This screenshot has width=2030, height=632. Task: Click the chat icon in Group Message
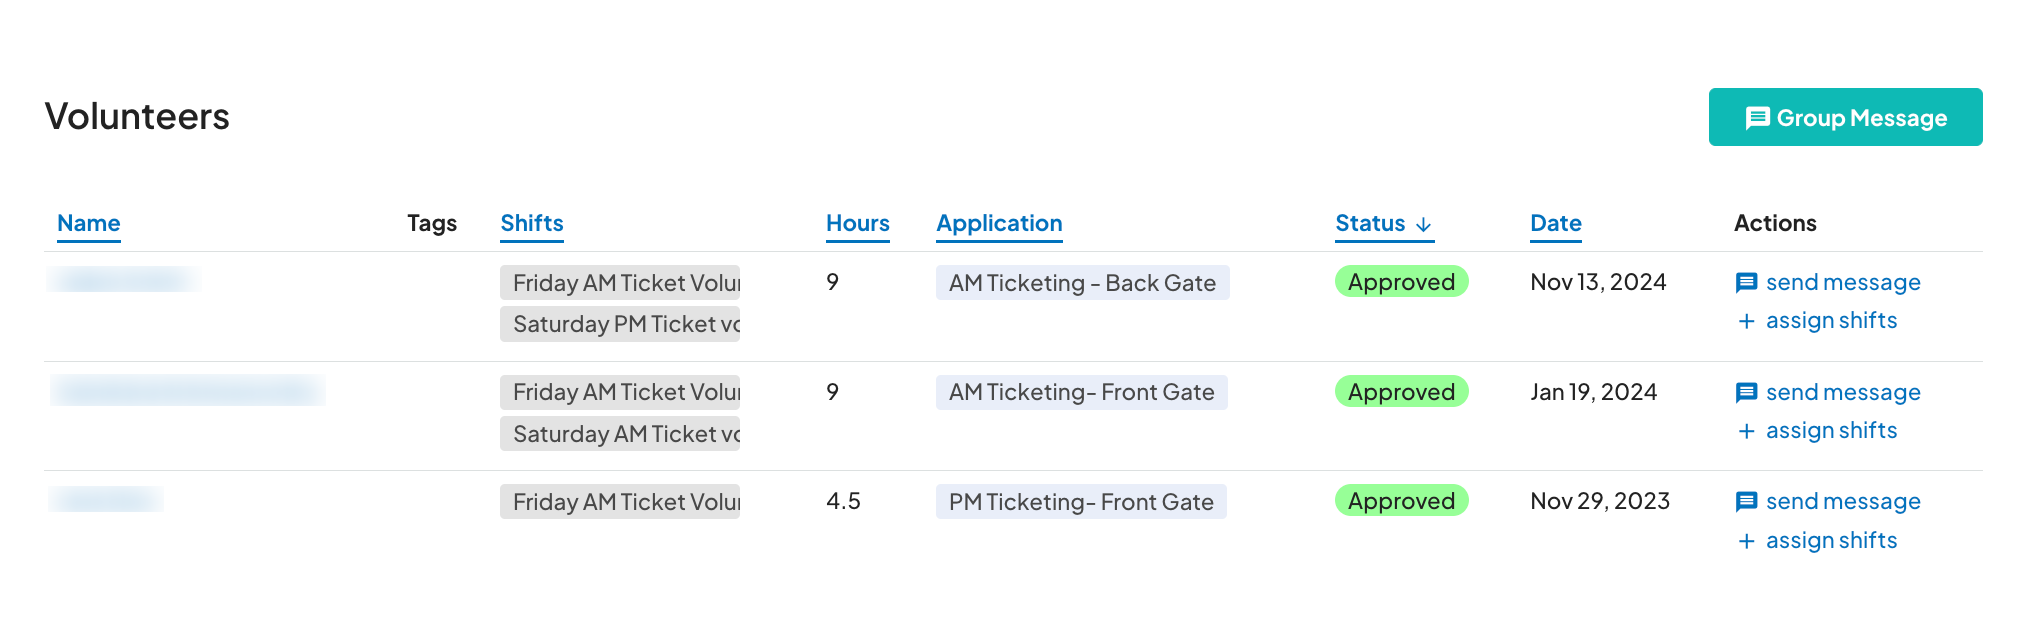1757,118
